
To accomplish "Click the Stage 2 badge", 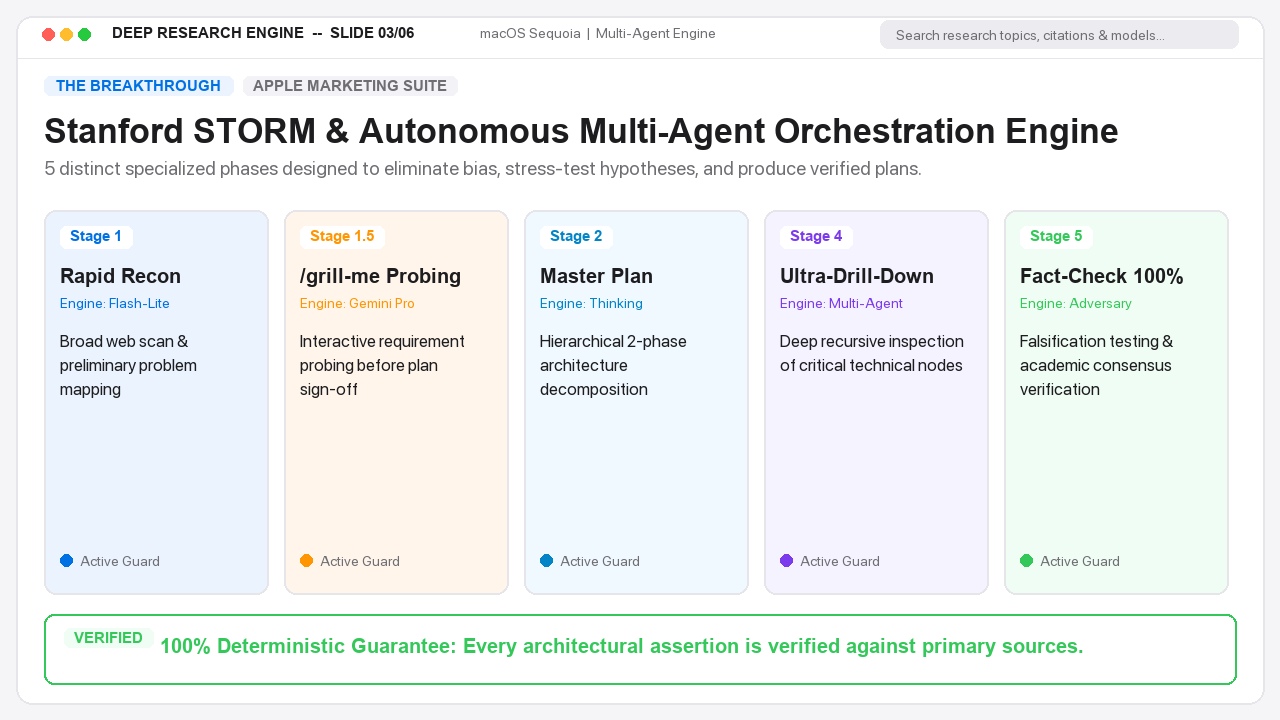I will [576, 237].
